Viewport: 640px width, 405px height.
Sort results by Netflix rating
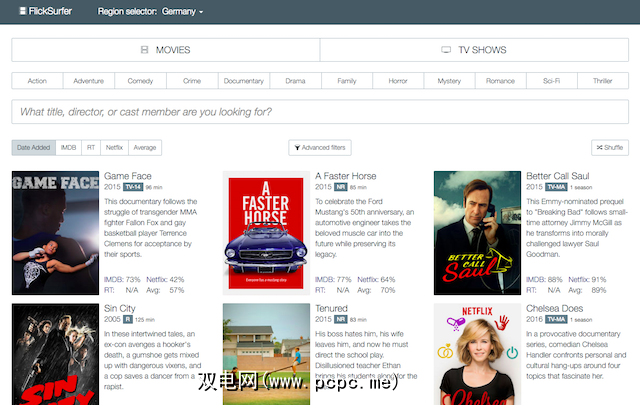pos(114,148)
